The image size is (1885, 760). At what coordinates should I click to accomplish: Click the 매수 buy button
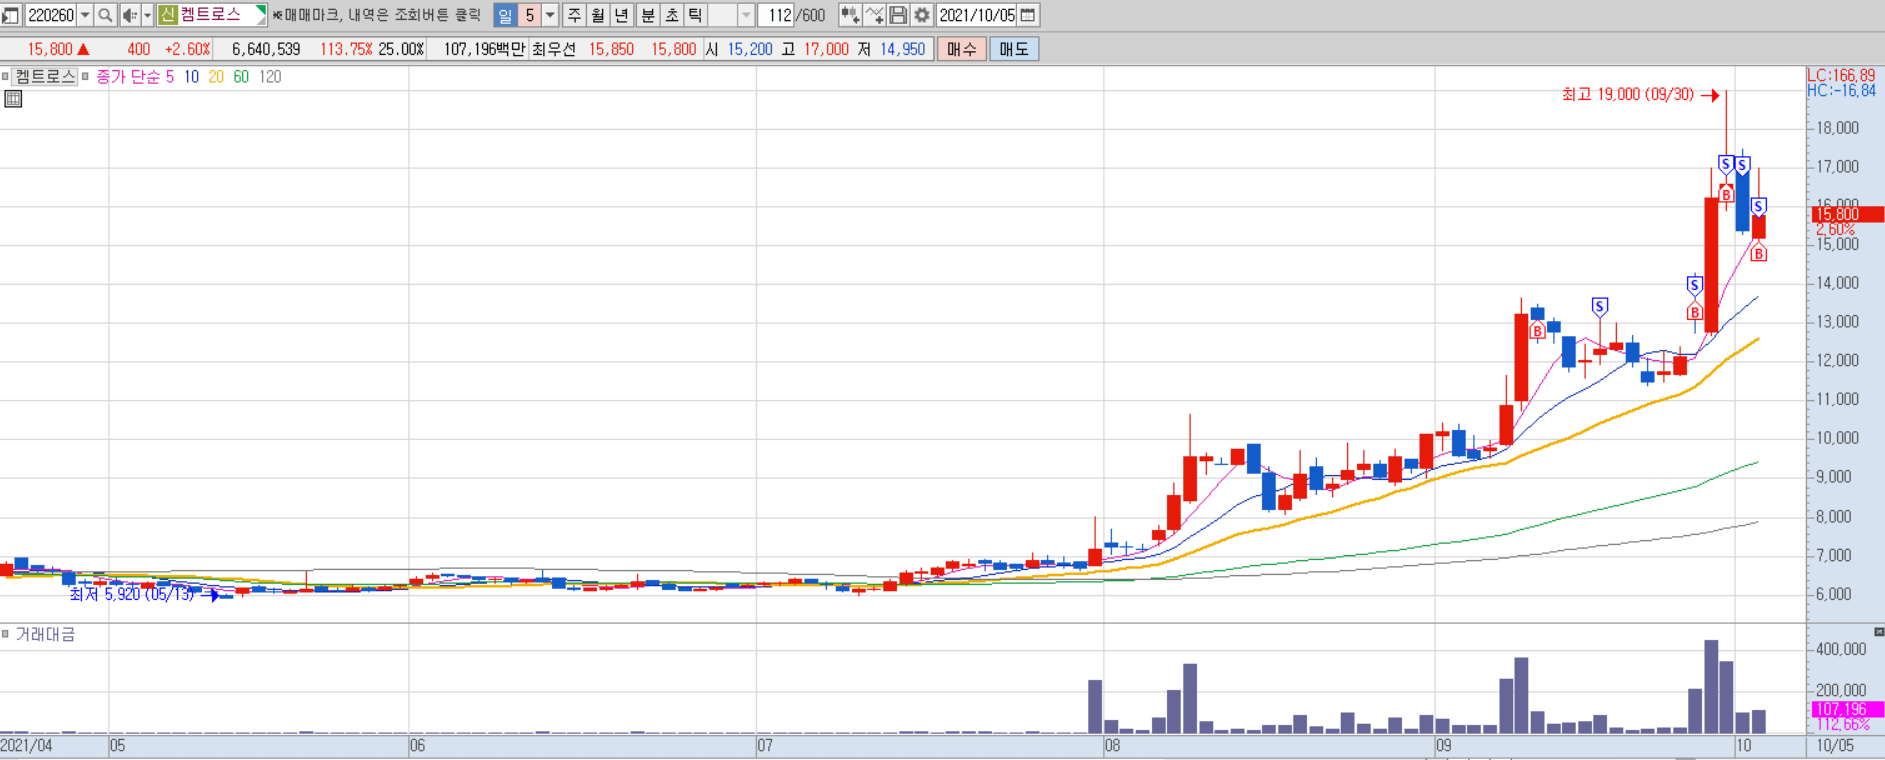point(962,49)
